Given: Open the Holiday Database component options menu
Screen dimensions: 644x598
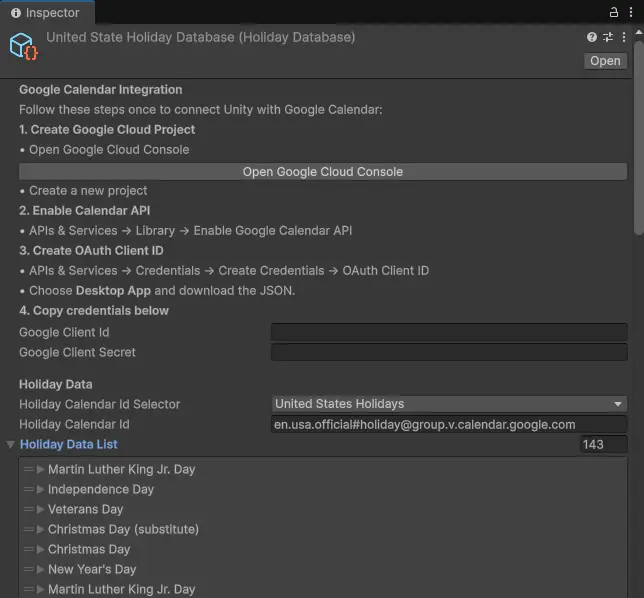Looking at the screenshot, I should (x=624, y=37).
